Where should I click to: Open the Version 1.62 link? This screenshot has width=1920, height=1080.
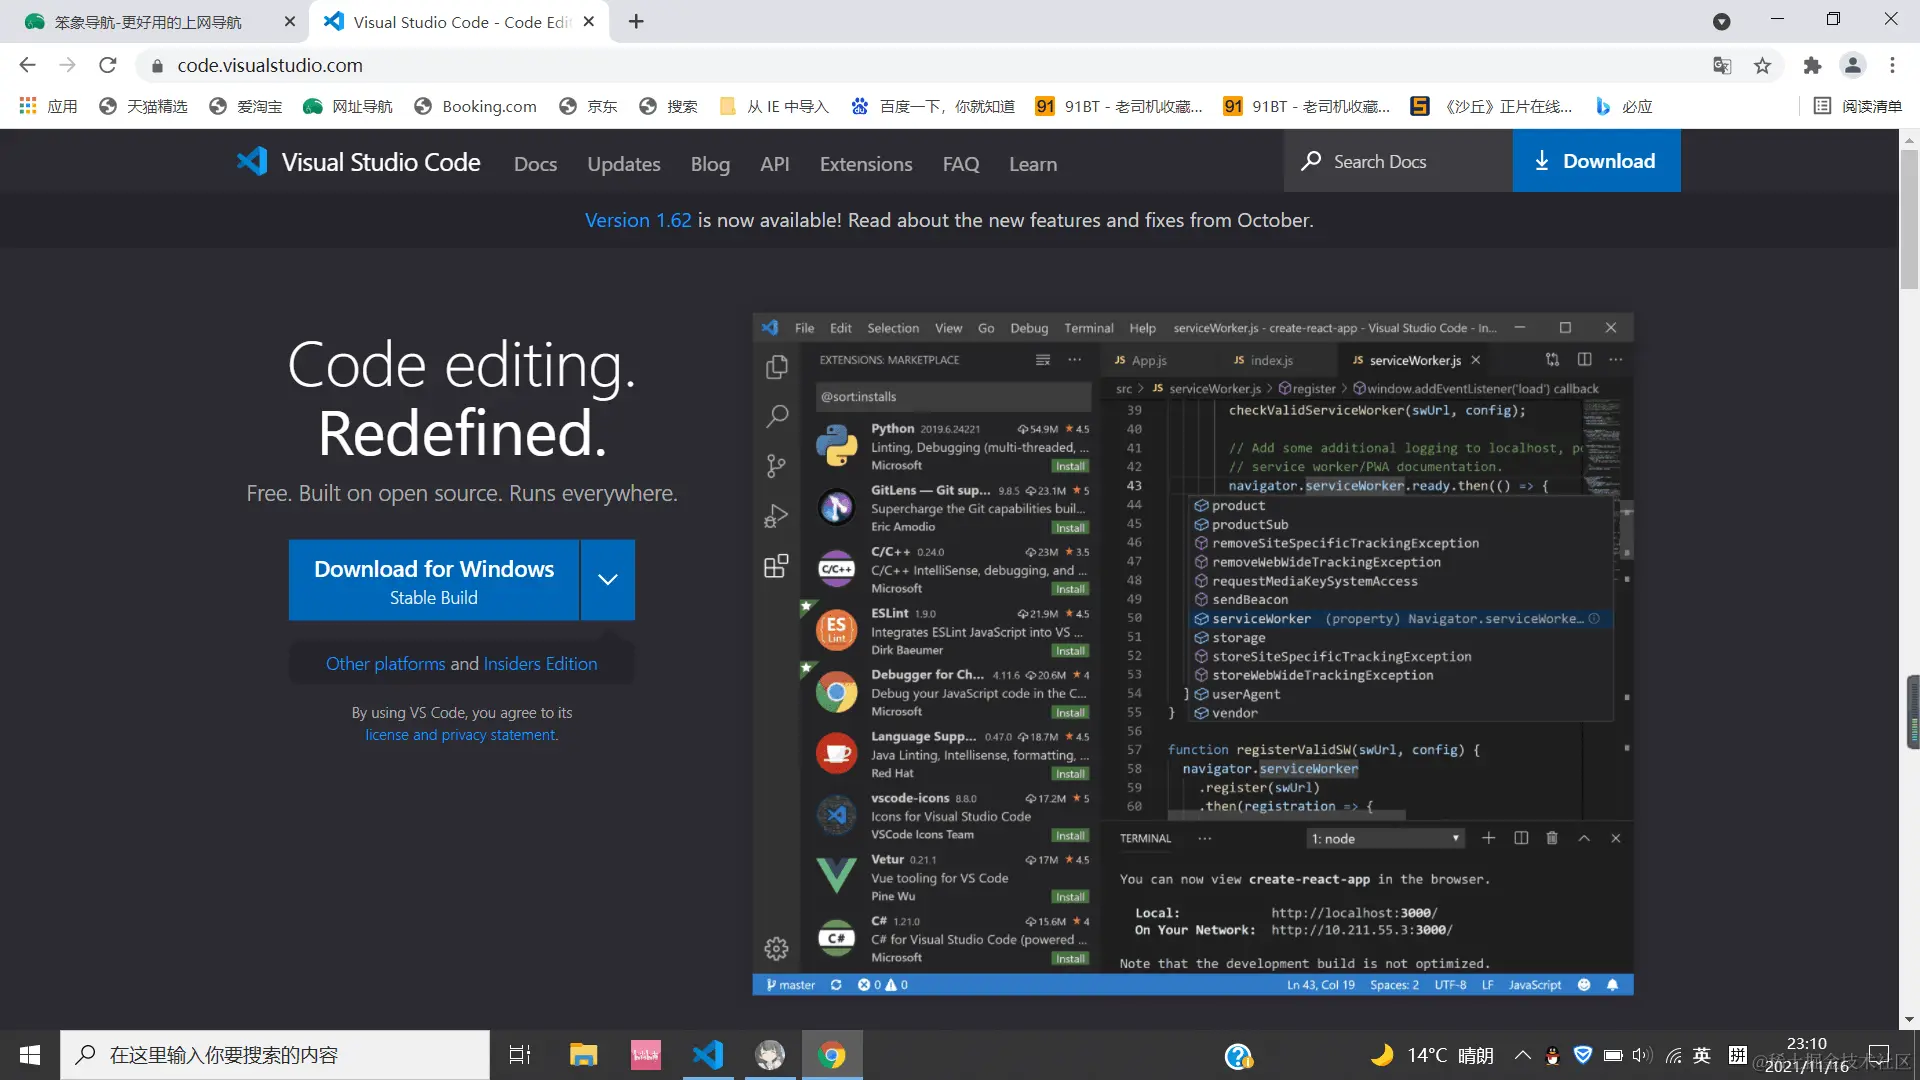tap(637, 220)
